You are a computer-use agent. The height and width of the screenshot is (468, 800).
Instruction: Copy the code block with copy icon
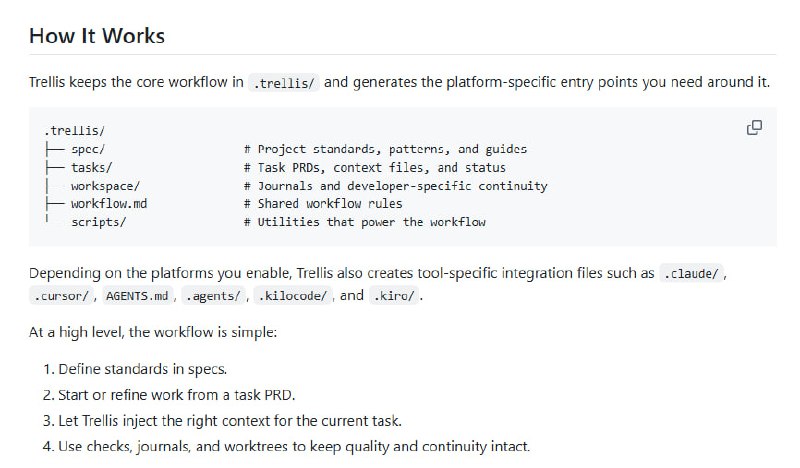point(755,127)
